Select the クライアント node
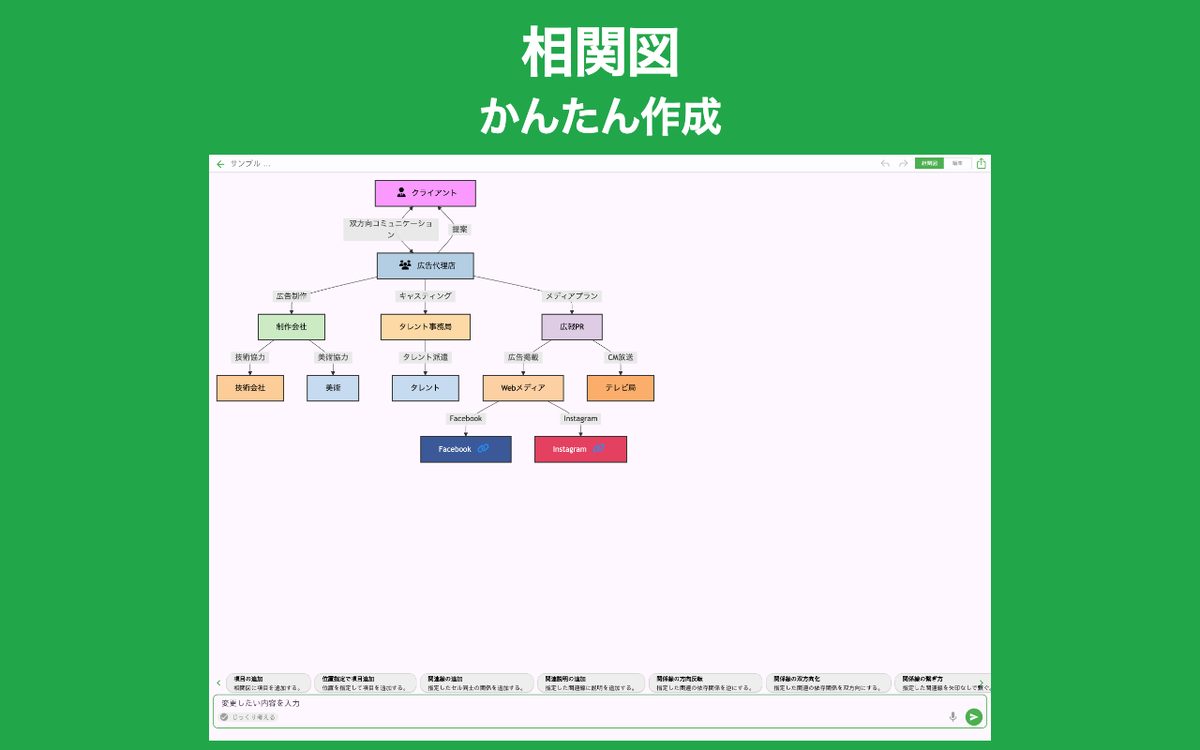 point(425,193)
